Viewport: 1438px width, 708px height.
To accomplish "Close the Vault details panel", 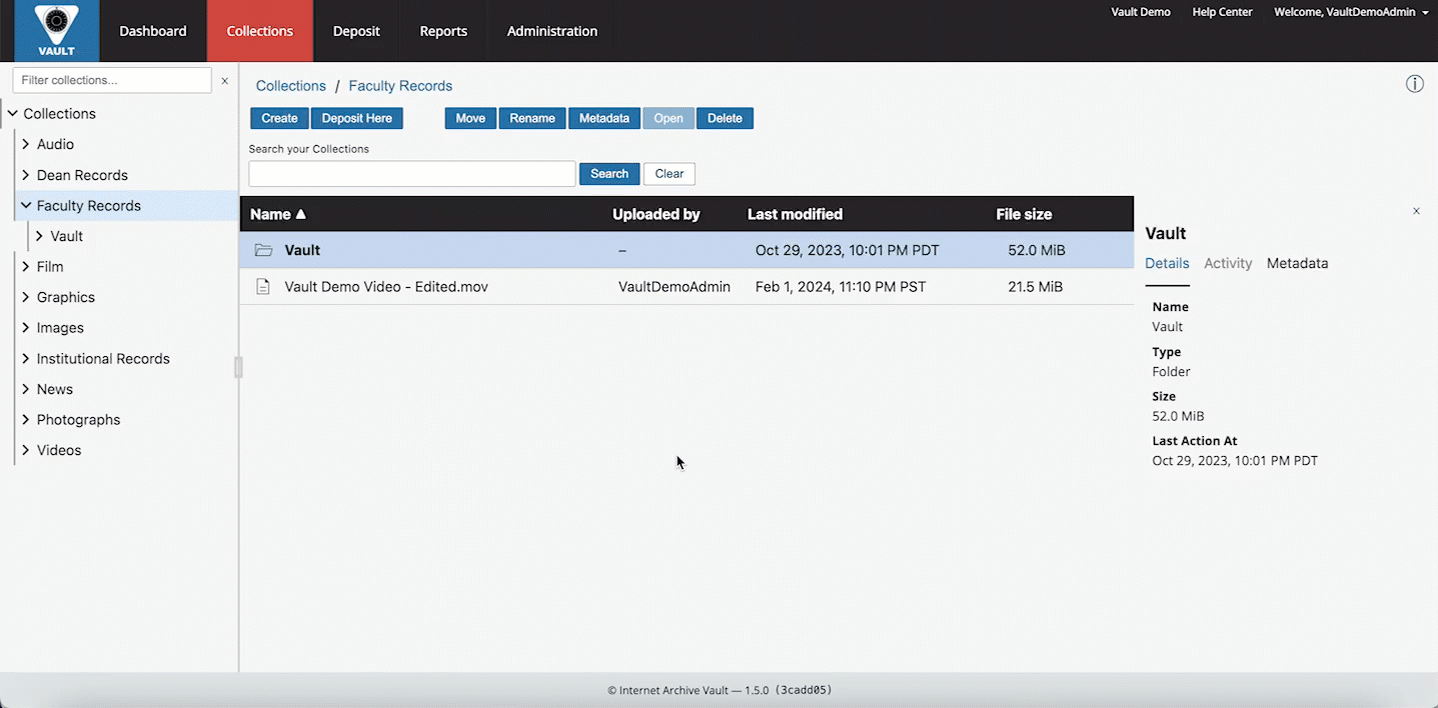I will coord(1416,211).
